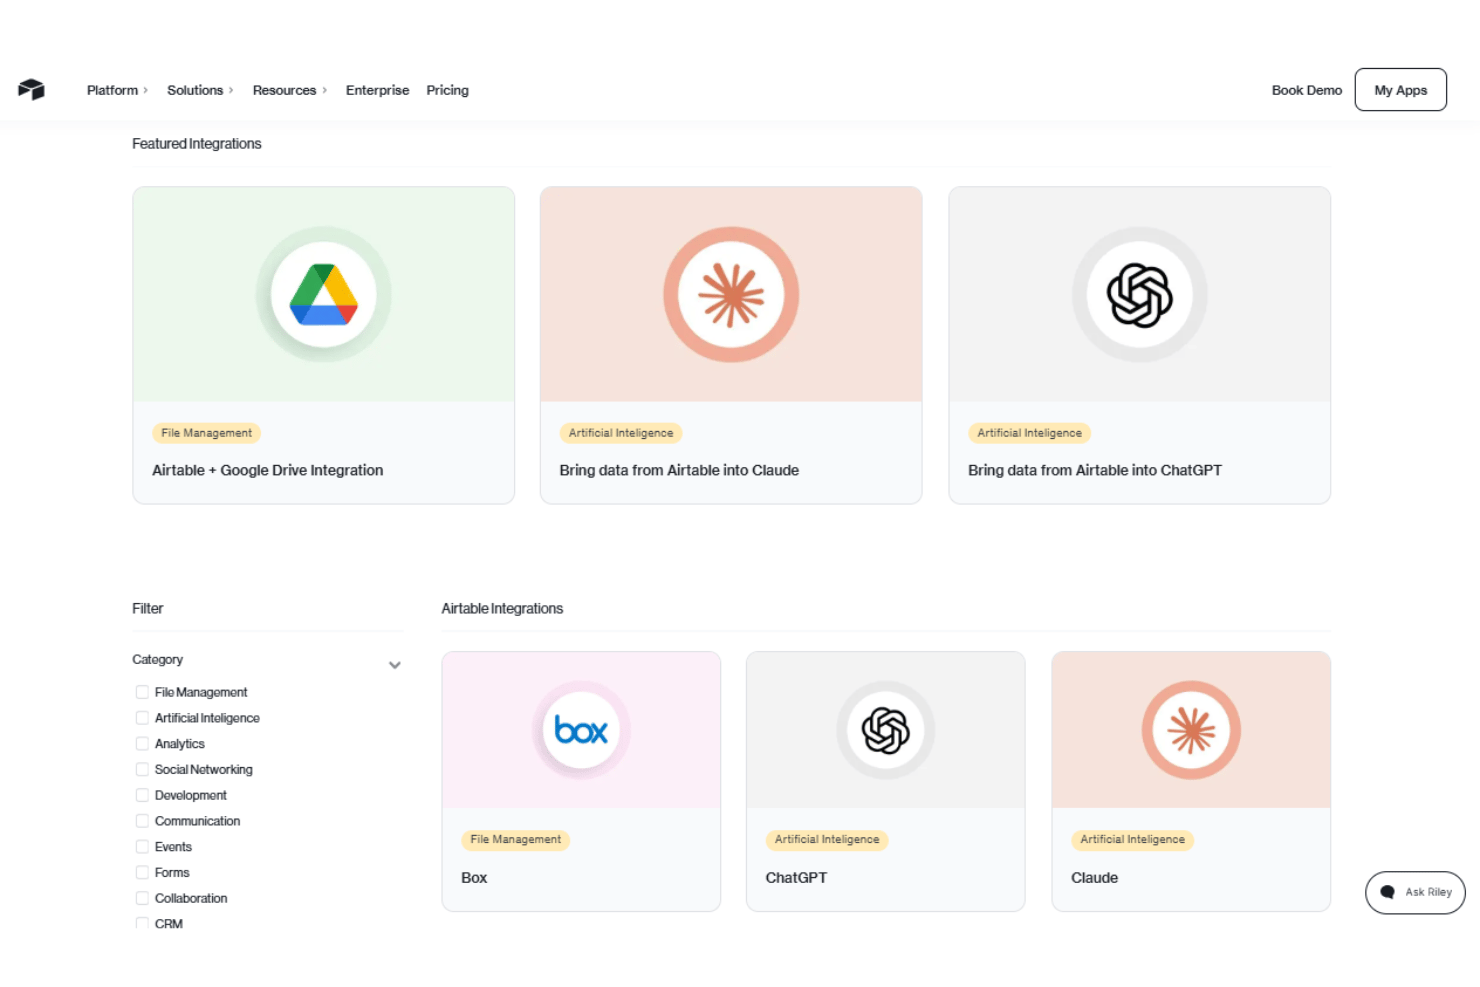Click Artificial Intelligence tag on featured Claude card
The height and width of the screenshot is (987, 1480).
(621, 433)
